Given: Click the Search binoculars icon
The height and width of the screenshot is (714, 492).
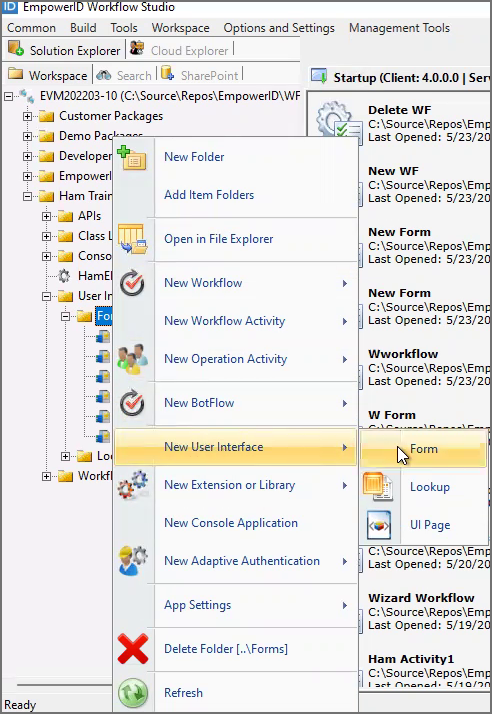Looking at the screenshot, I should 103,75.
